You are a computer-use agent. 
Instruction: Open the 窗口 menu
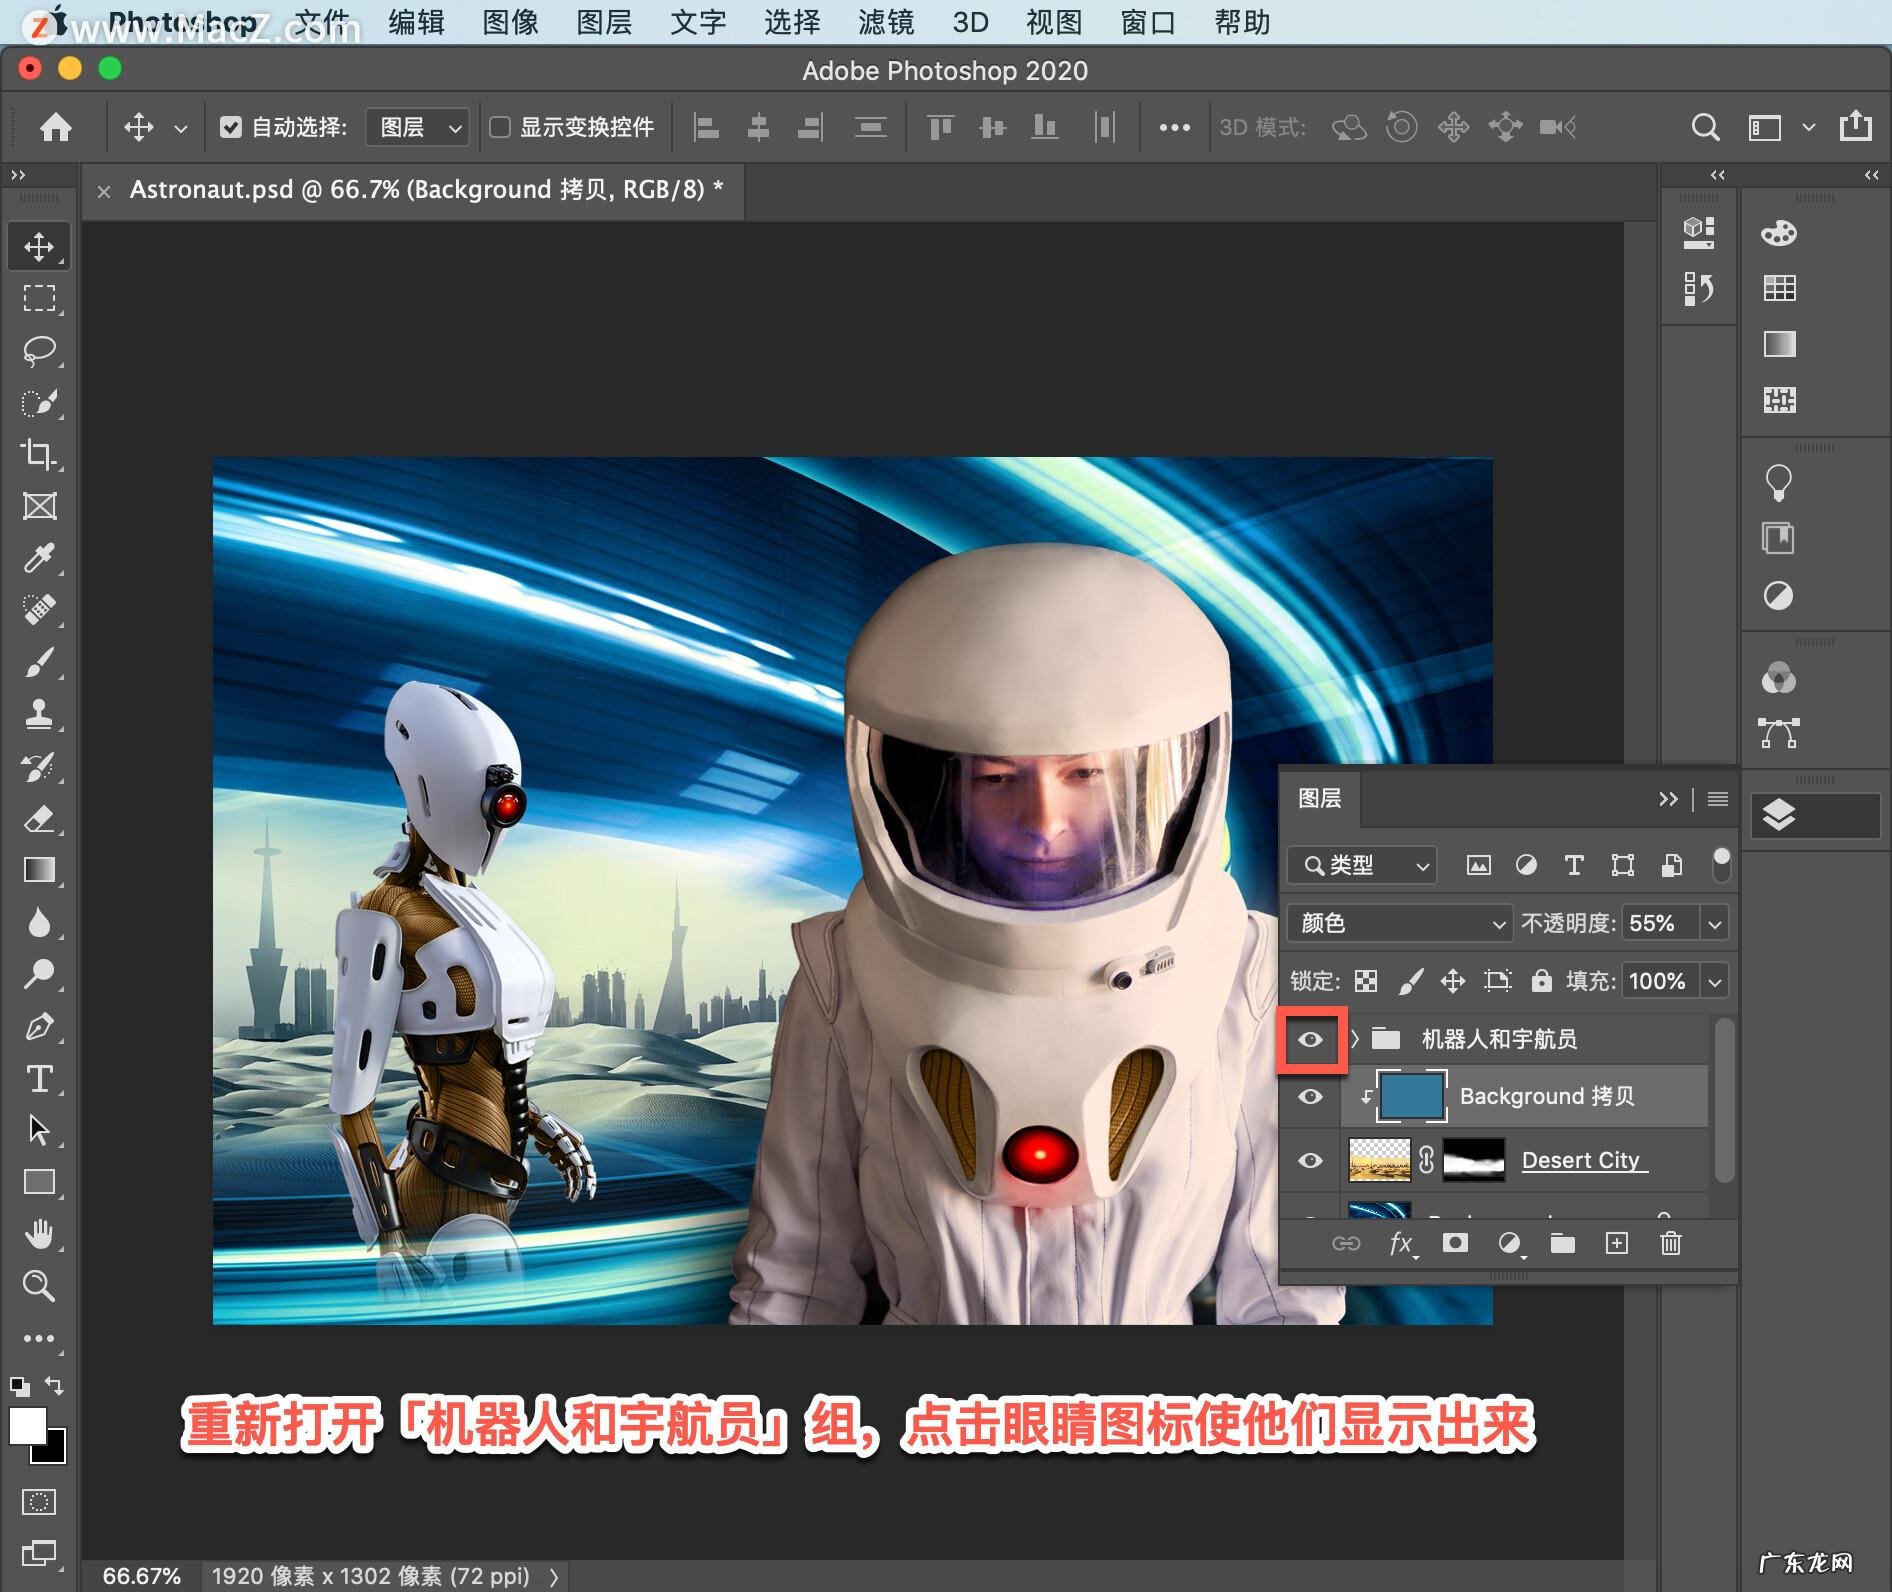[x=1146, y=23]
